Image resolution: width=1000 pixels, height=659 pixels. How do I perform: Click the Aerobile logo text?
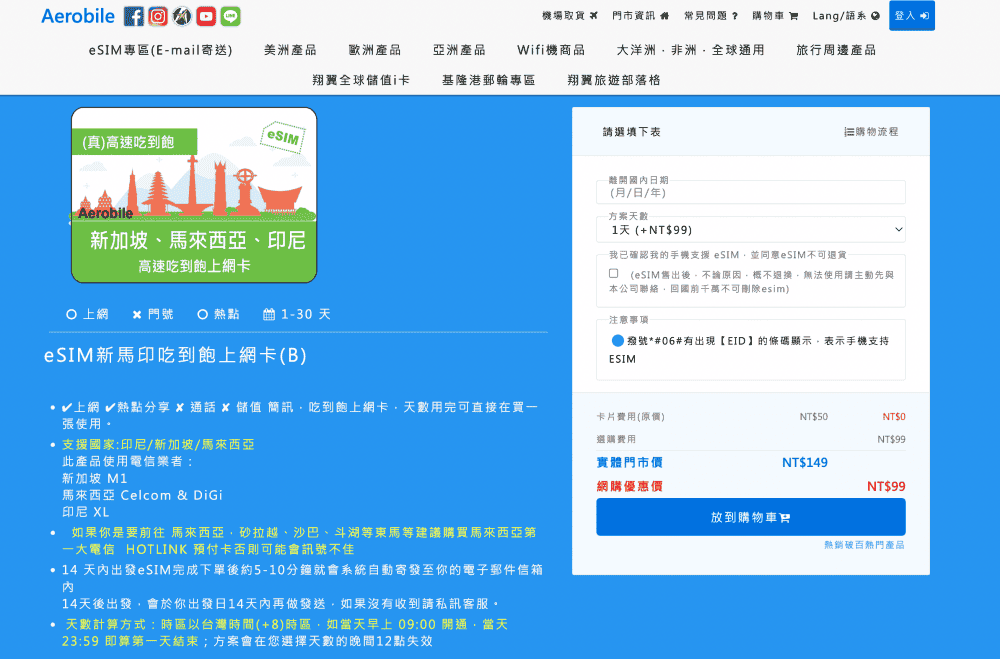point(78,16)
